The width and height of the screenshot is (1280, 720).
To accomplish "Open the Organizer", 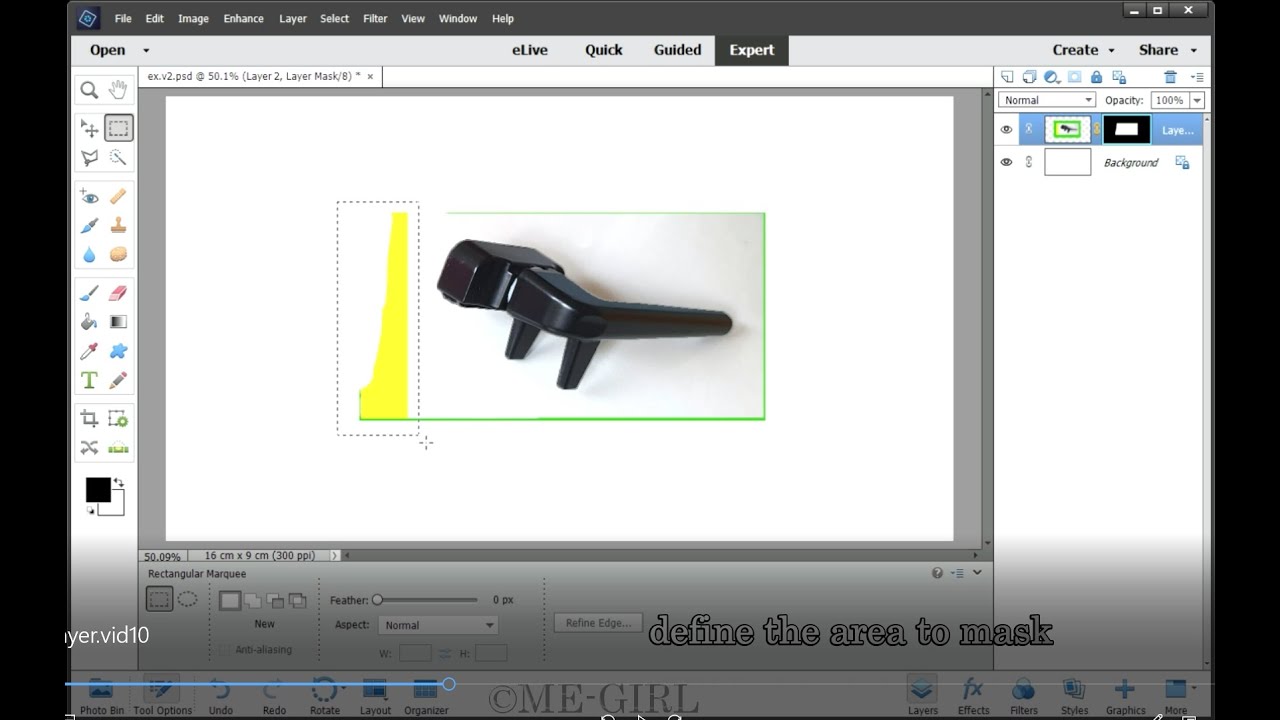I will coord(426,697).
